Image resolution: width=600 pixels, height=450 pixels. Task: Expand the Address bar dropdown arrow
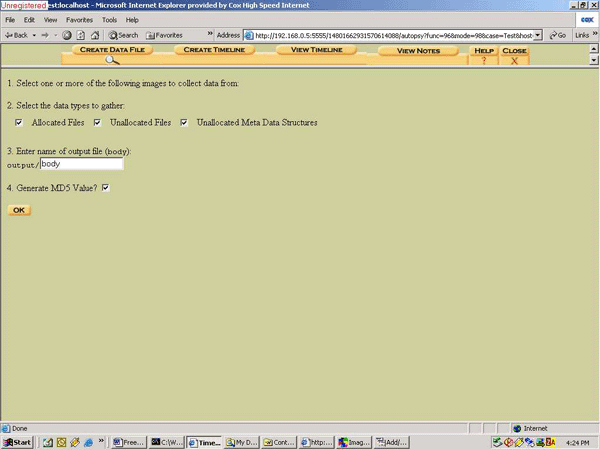[538, 35]
